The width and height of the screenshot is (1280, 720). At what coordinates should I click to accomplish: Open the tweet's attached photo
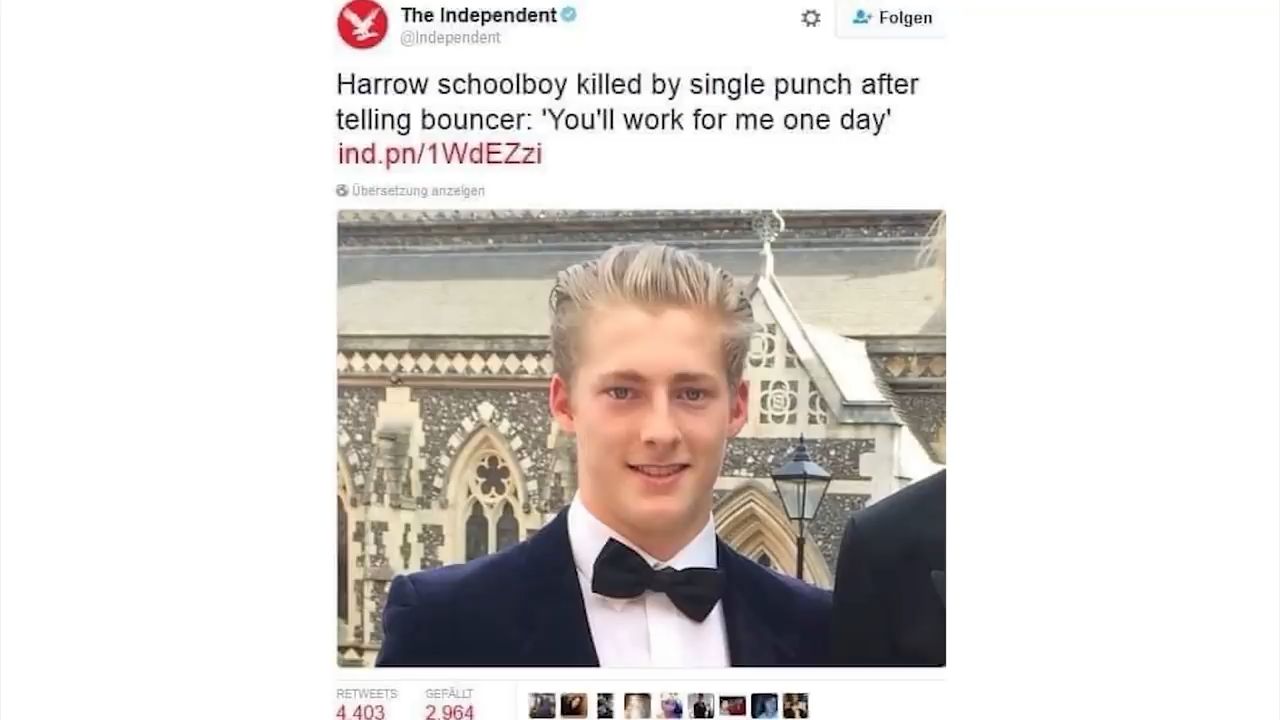(x=641, y=438)
